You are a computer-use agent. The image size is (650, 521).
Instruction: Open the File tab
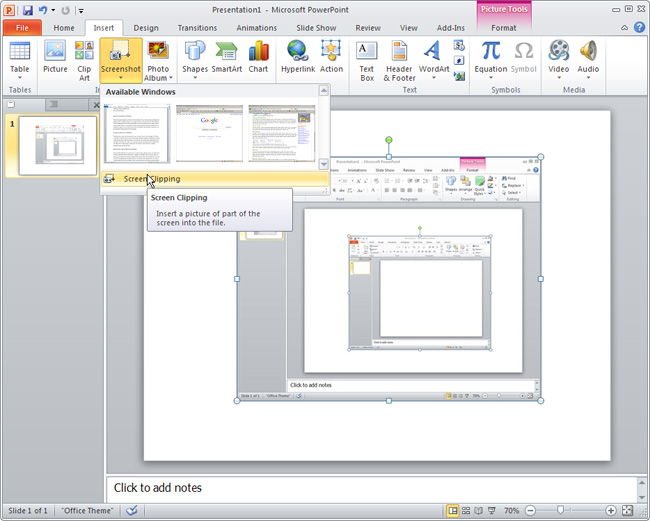click(x=22, y=28)
